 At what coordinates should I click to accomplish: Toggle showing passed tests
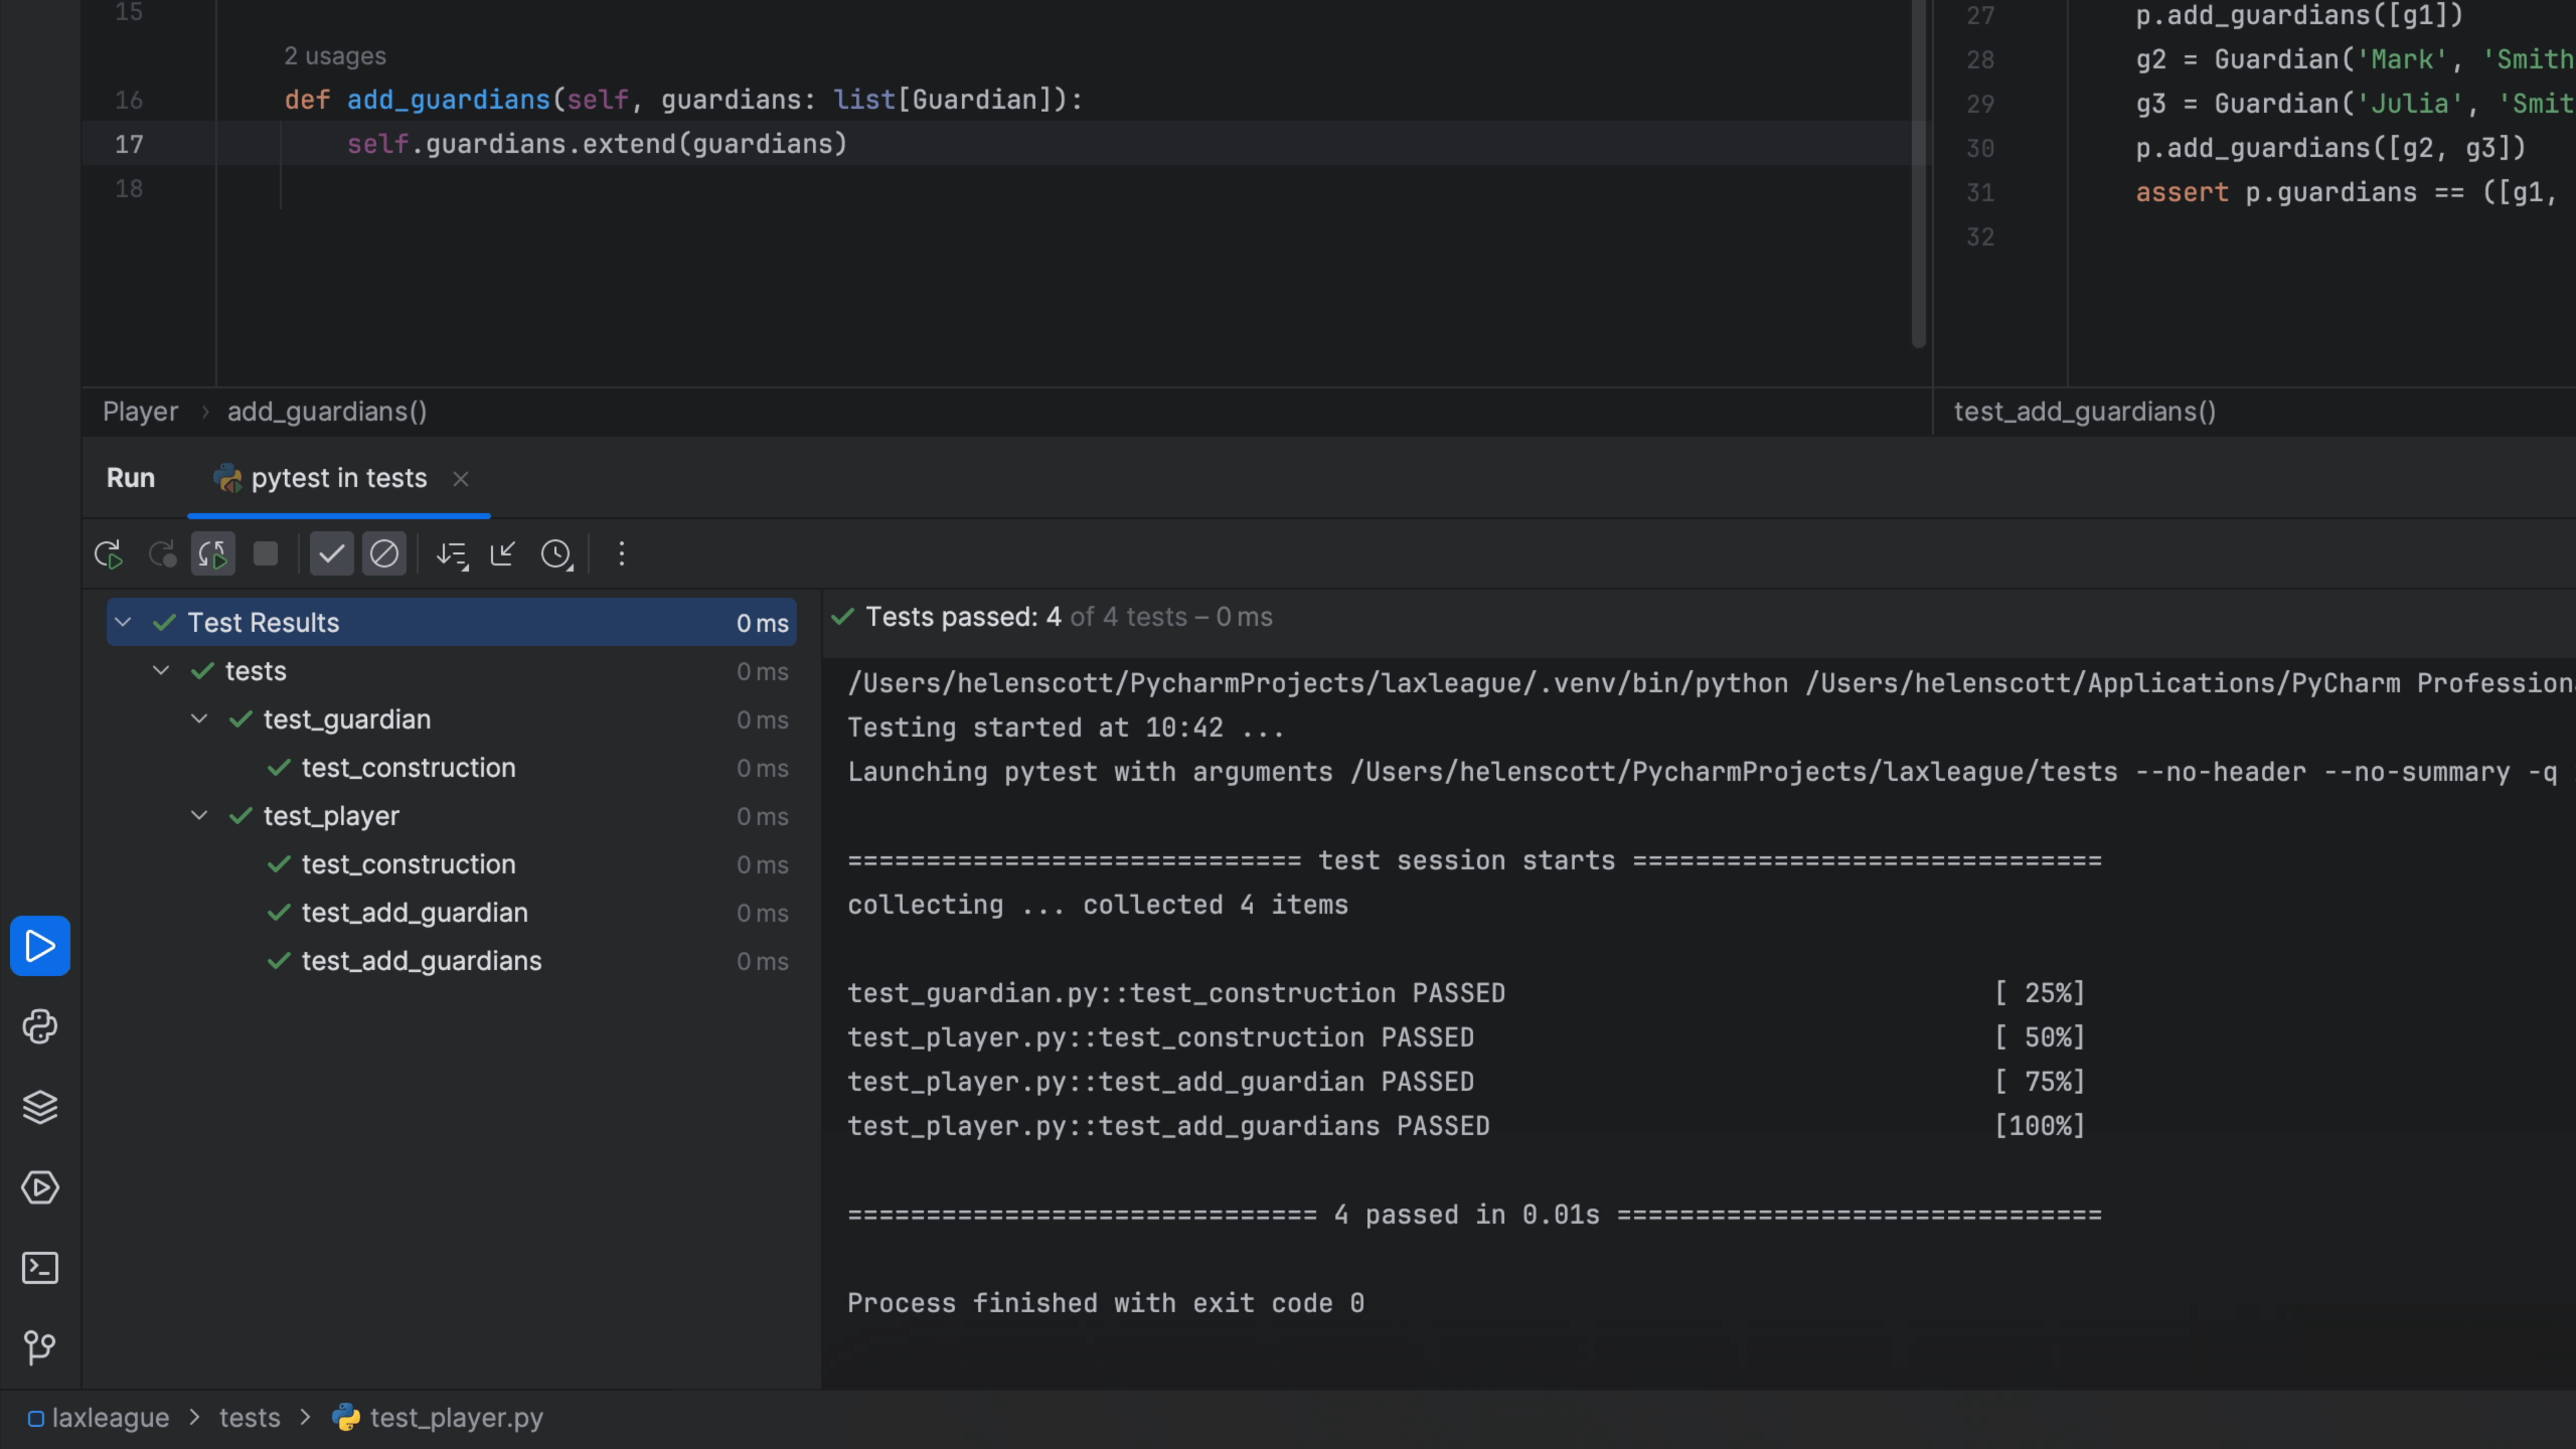331,553
